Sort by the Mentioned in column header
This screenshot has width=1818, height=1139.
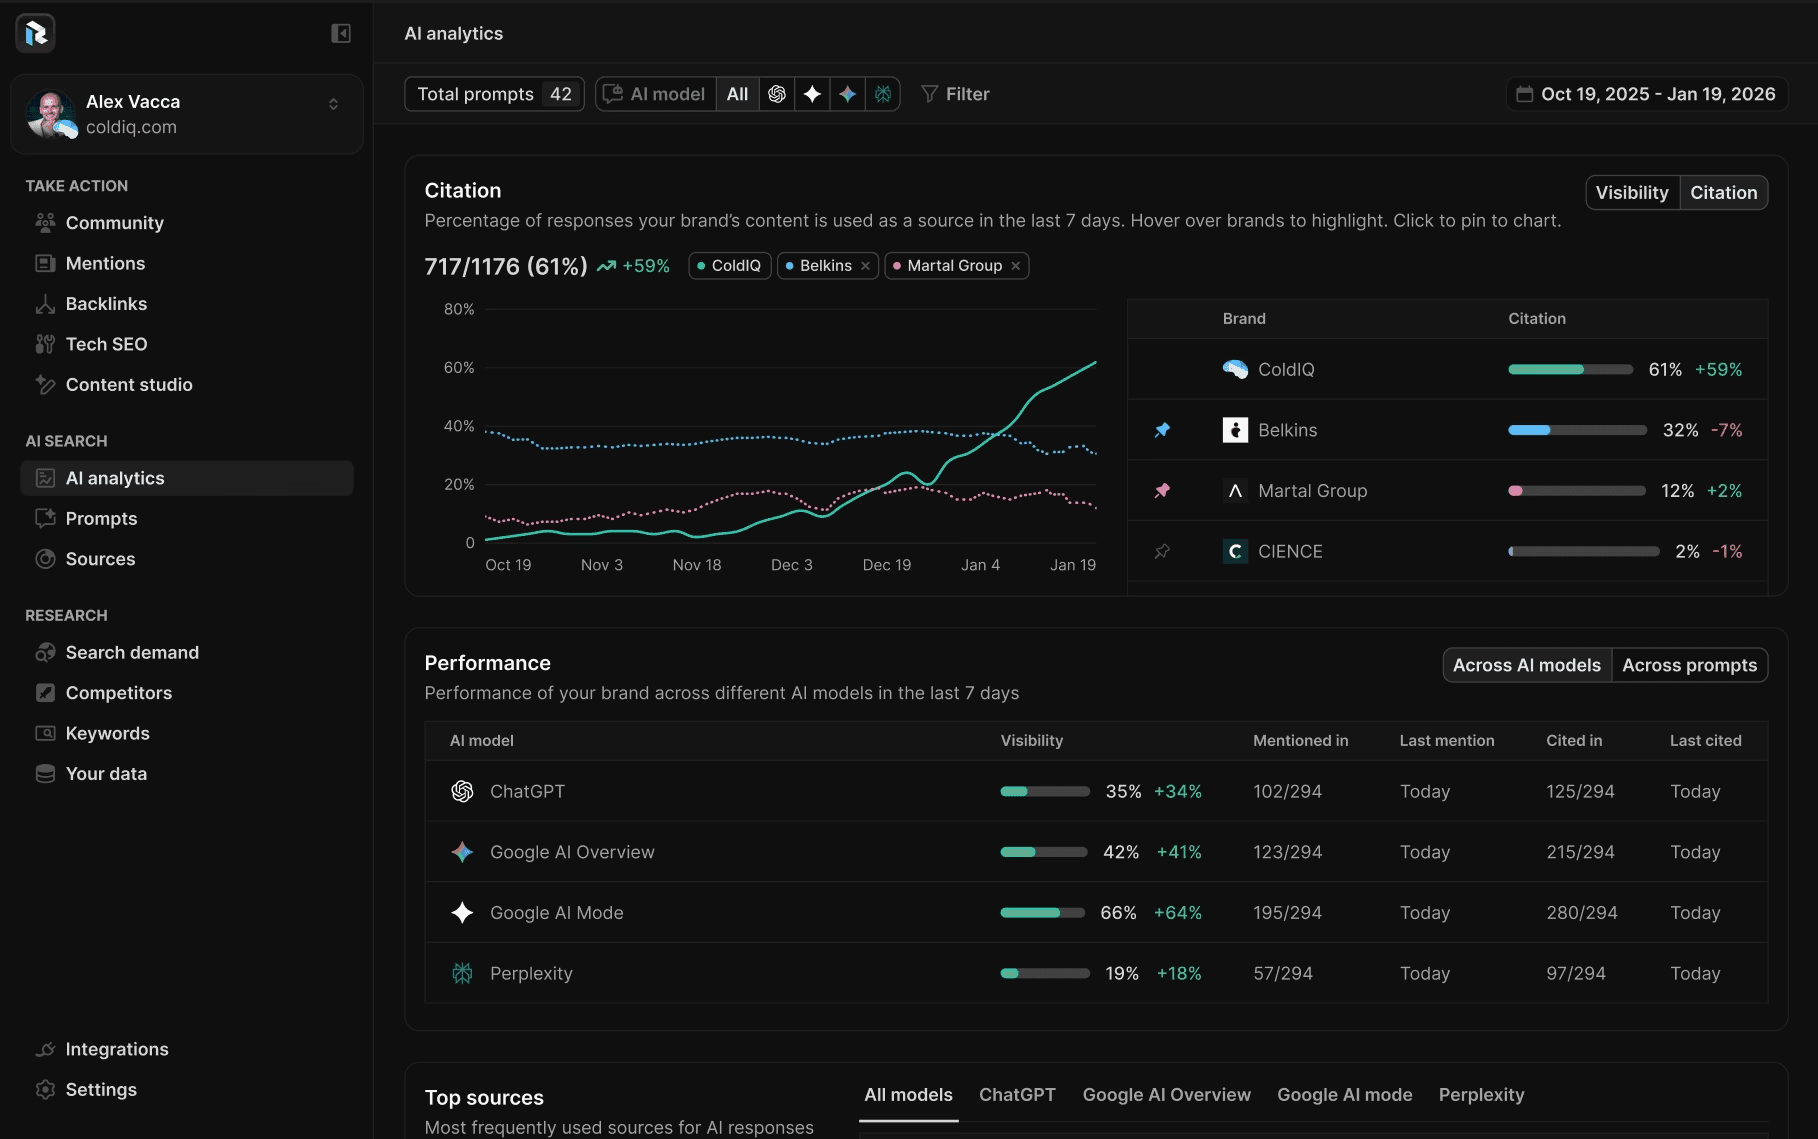(x=1301, y=741)
